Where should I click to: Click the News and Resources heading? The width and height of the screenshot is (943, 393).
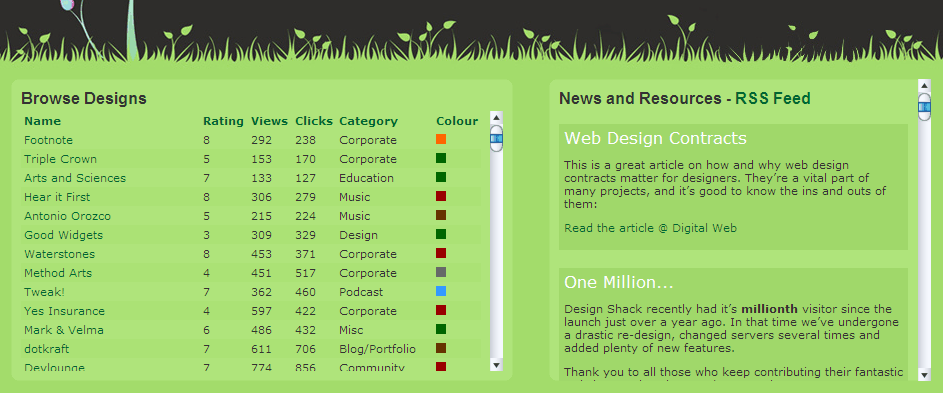click(640, 98)
